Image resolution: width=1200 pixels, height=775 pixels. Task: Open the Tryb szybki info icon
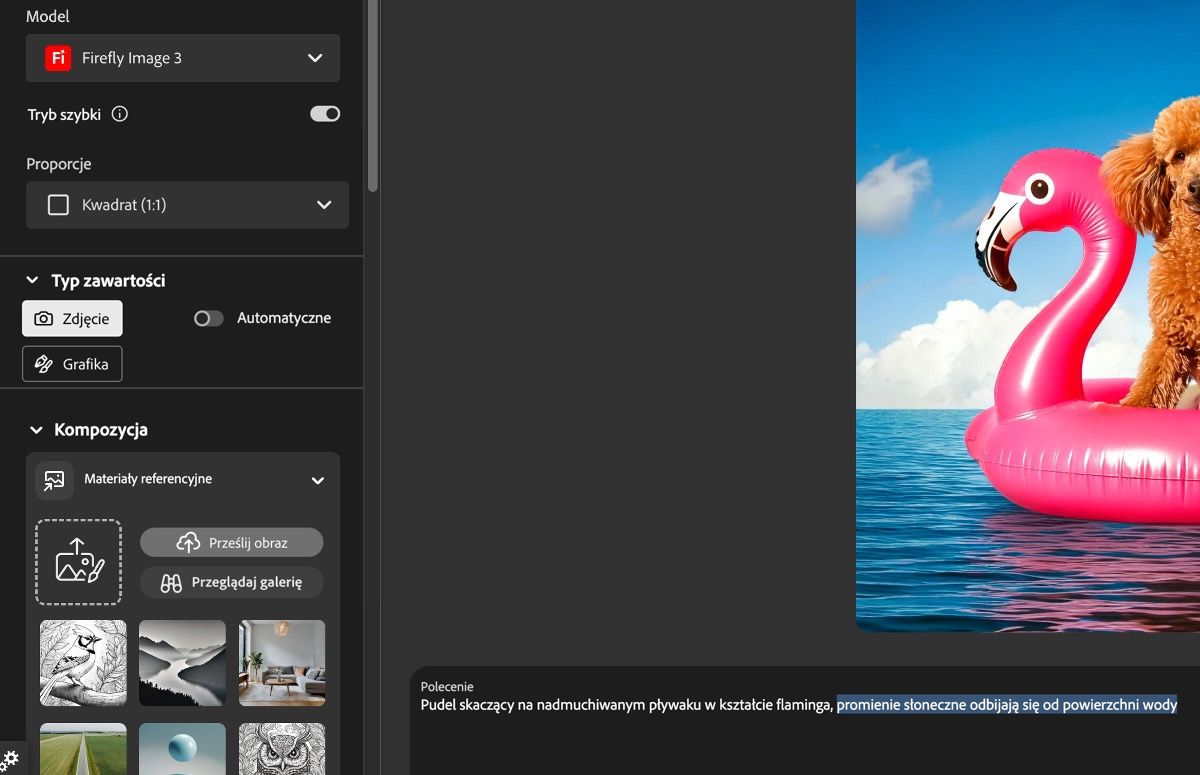tap(120, 114)
